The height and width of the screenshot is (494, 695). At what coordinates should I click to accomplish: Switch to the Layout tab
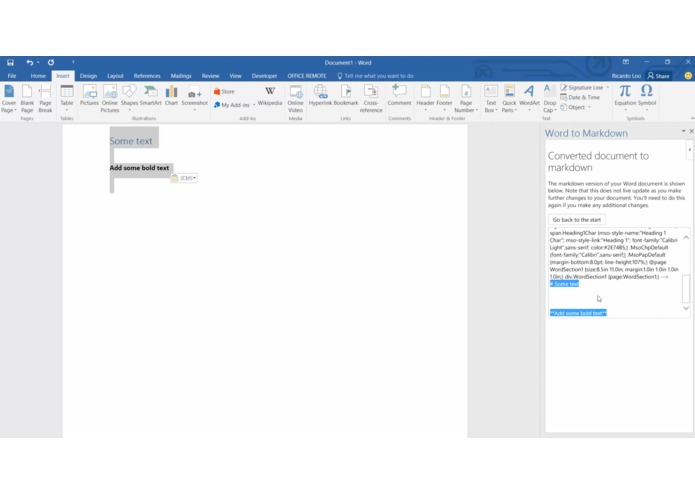(x=115, y=76)
